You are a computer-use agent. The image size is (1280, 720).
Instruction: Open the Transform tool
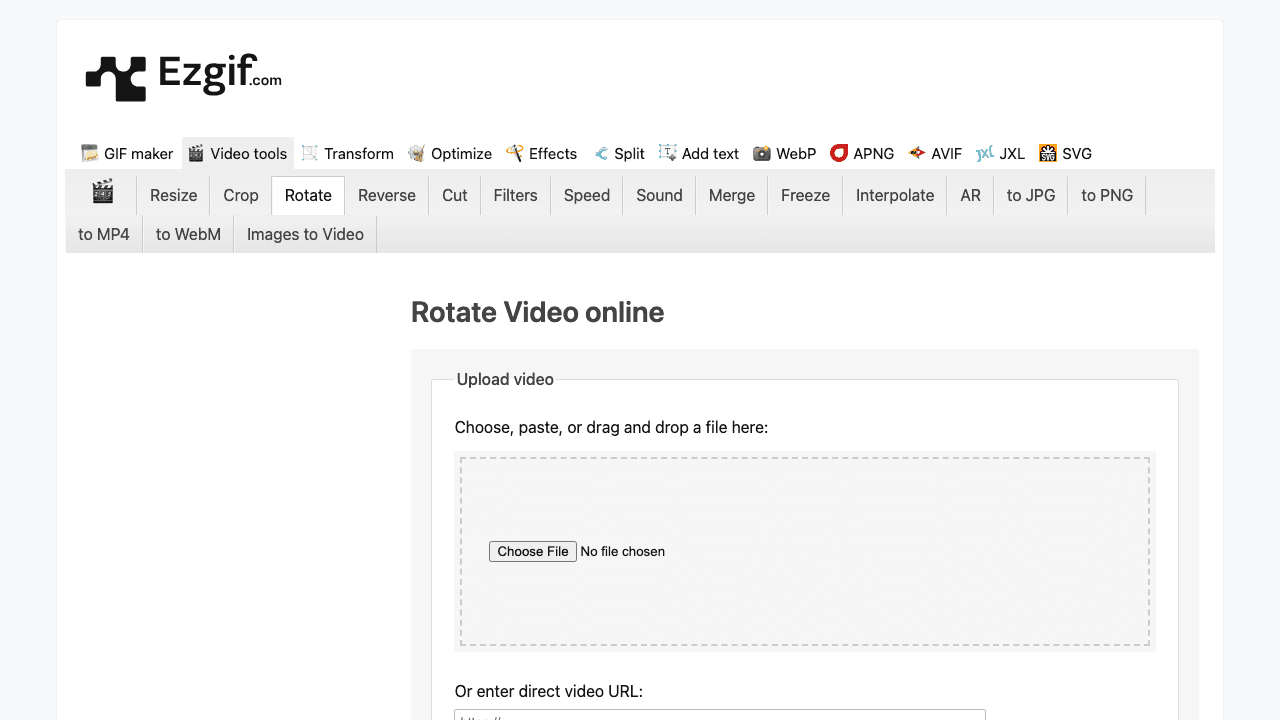pos(347,153)
